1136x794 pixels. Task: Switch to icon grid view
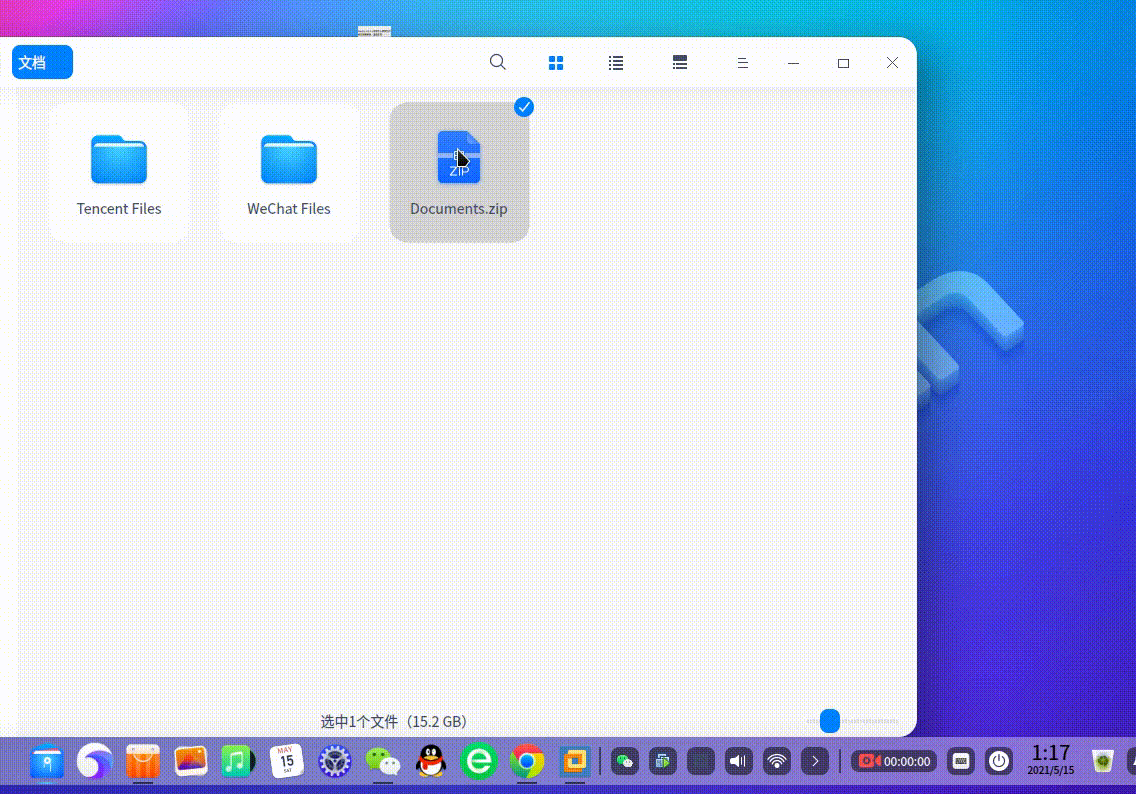point(556,63)
